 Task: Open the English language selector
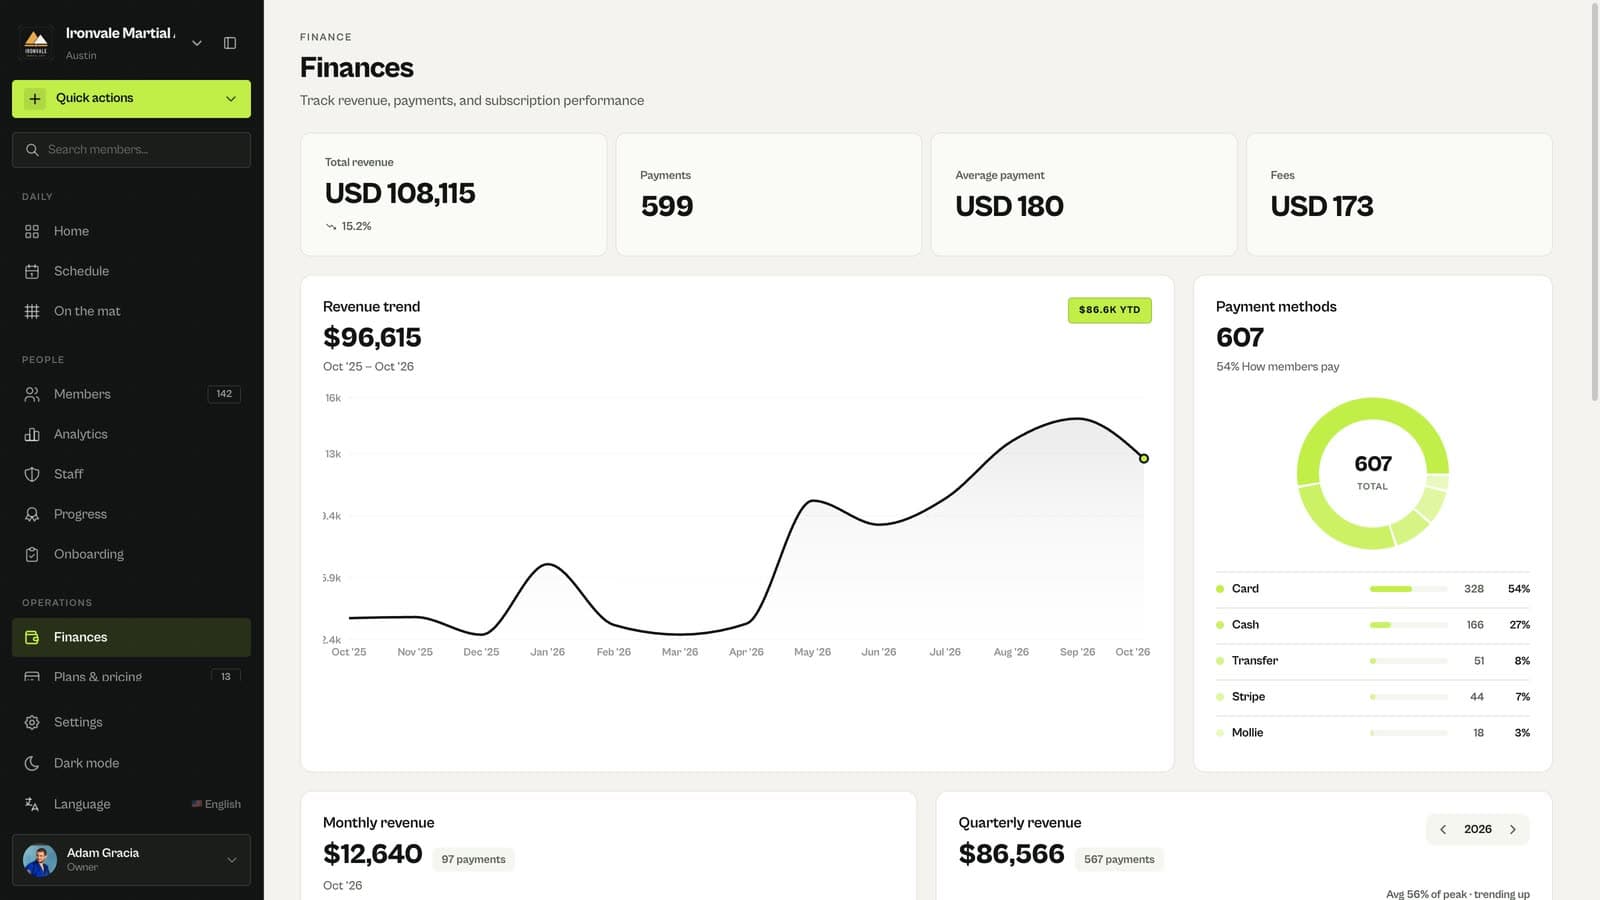tap(216, 804)
